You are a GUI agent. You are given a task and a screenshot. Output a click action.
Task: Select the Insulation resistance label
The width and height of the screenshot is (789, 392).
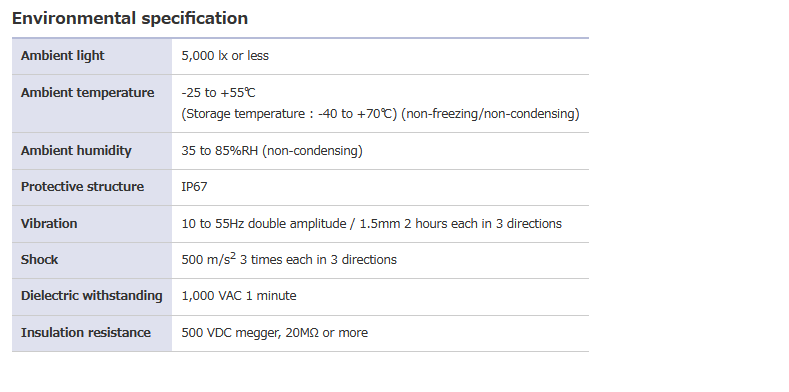86,333
